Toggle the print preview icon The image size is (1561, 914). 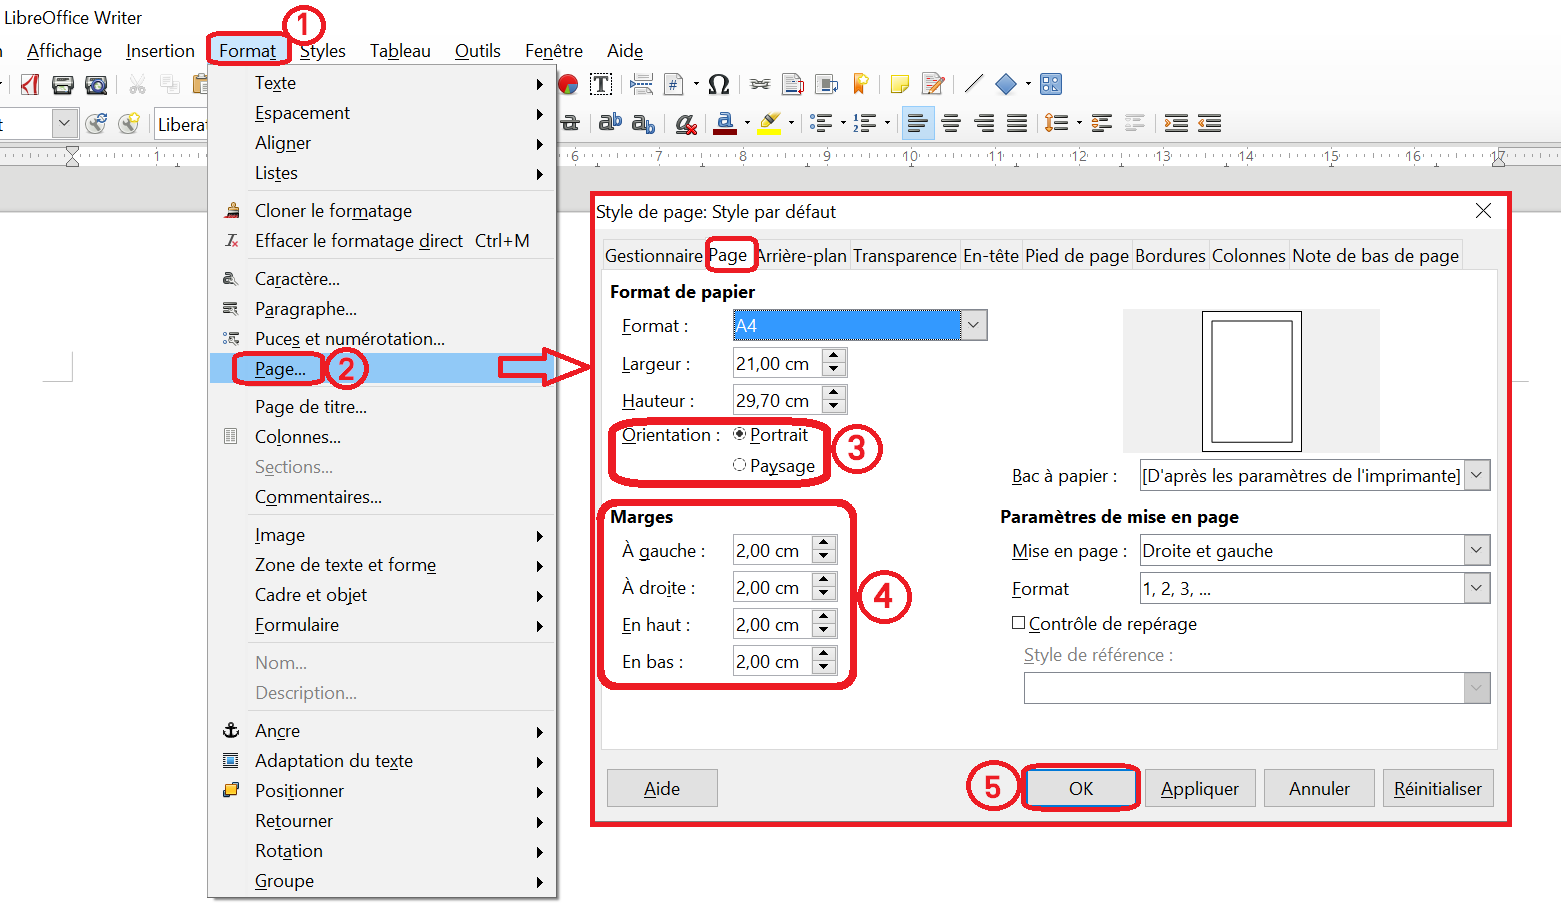(96, 84)
